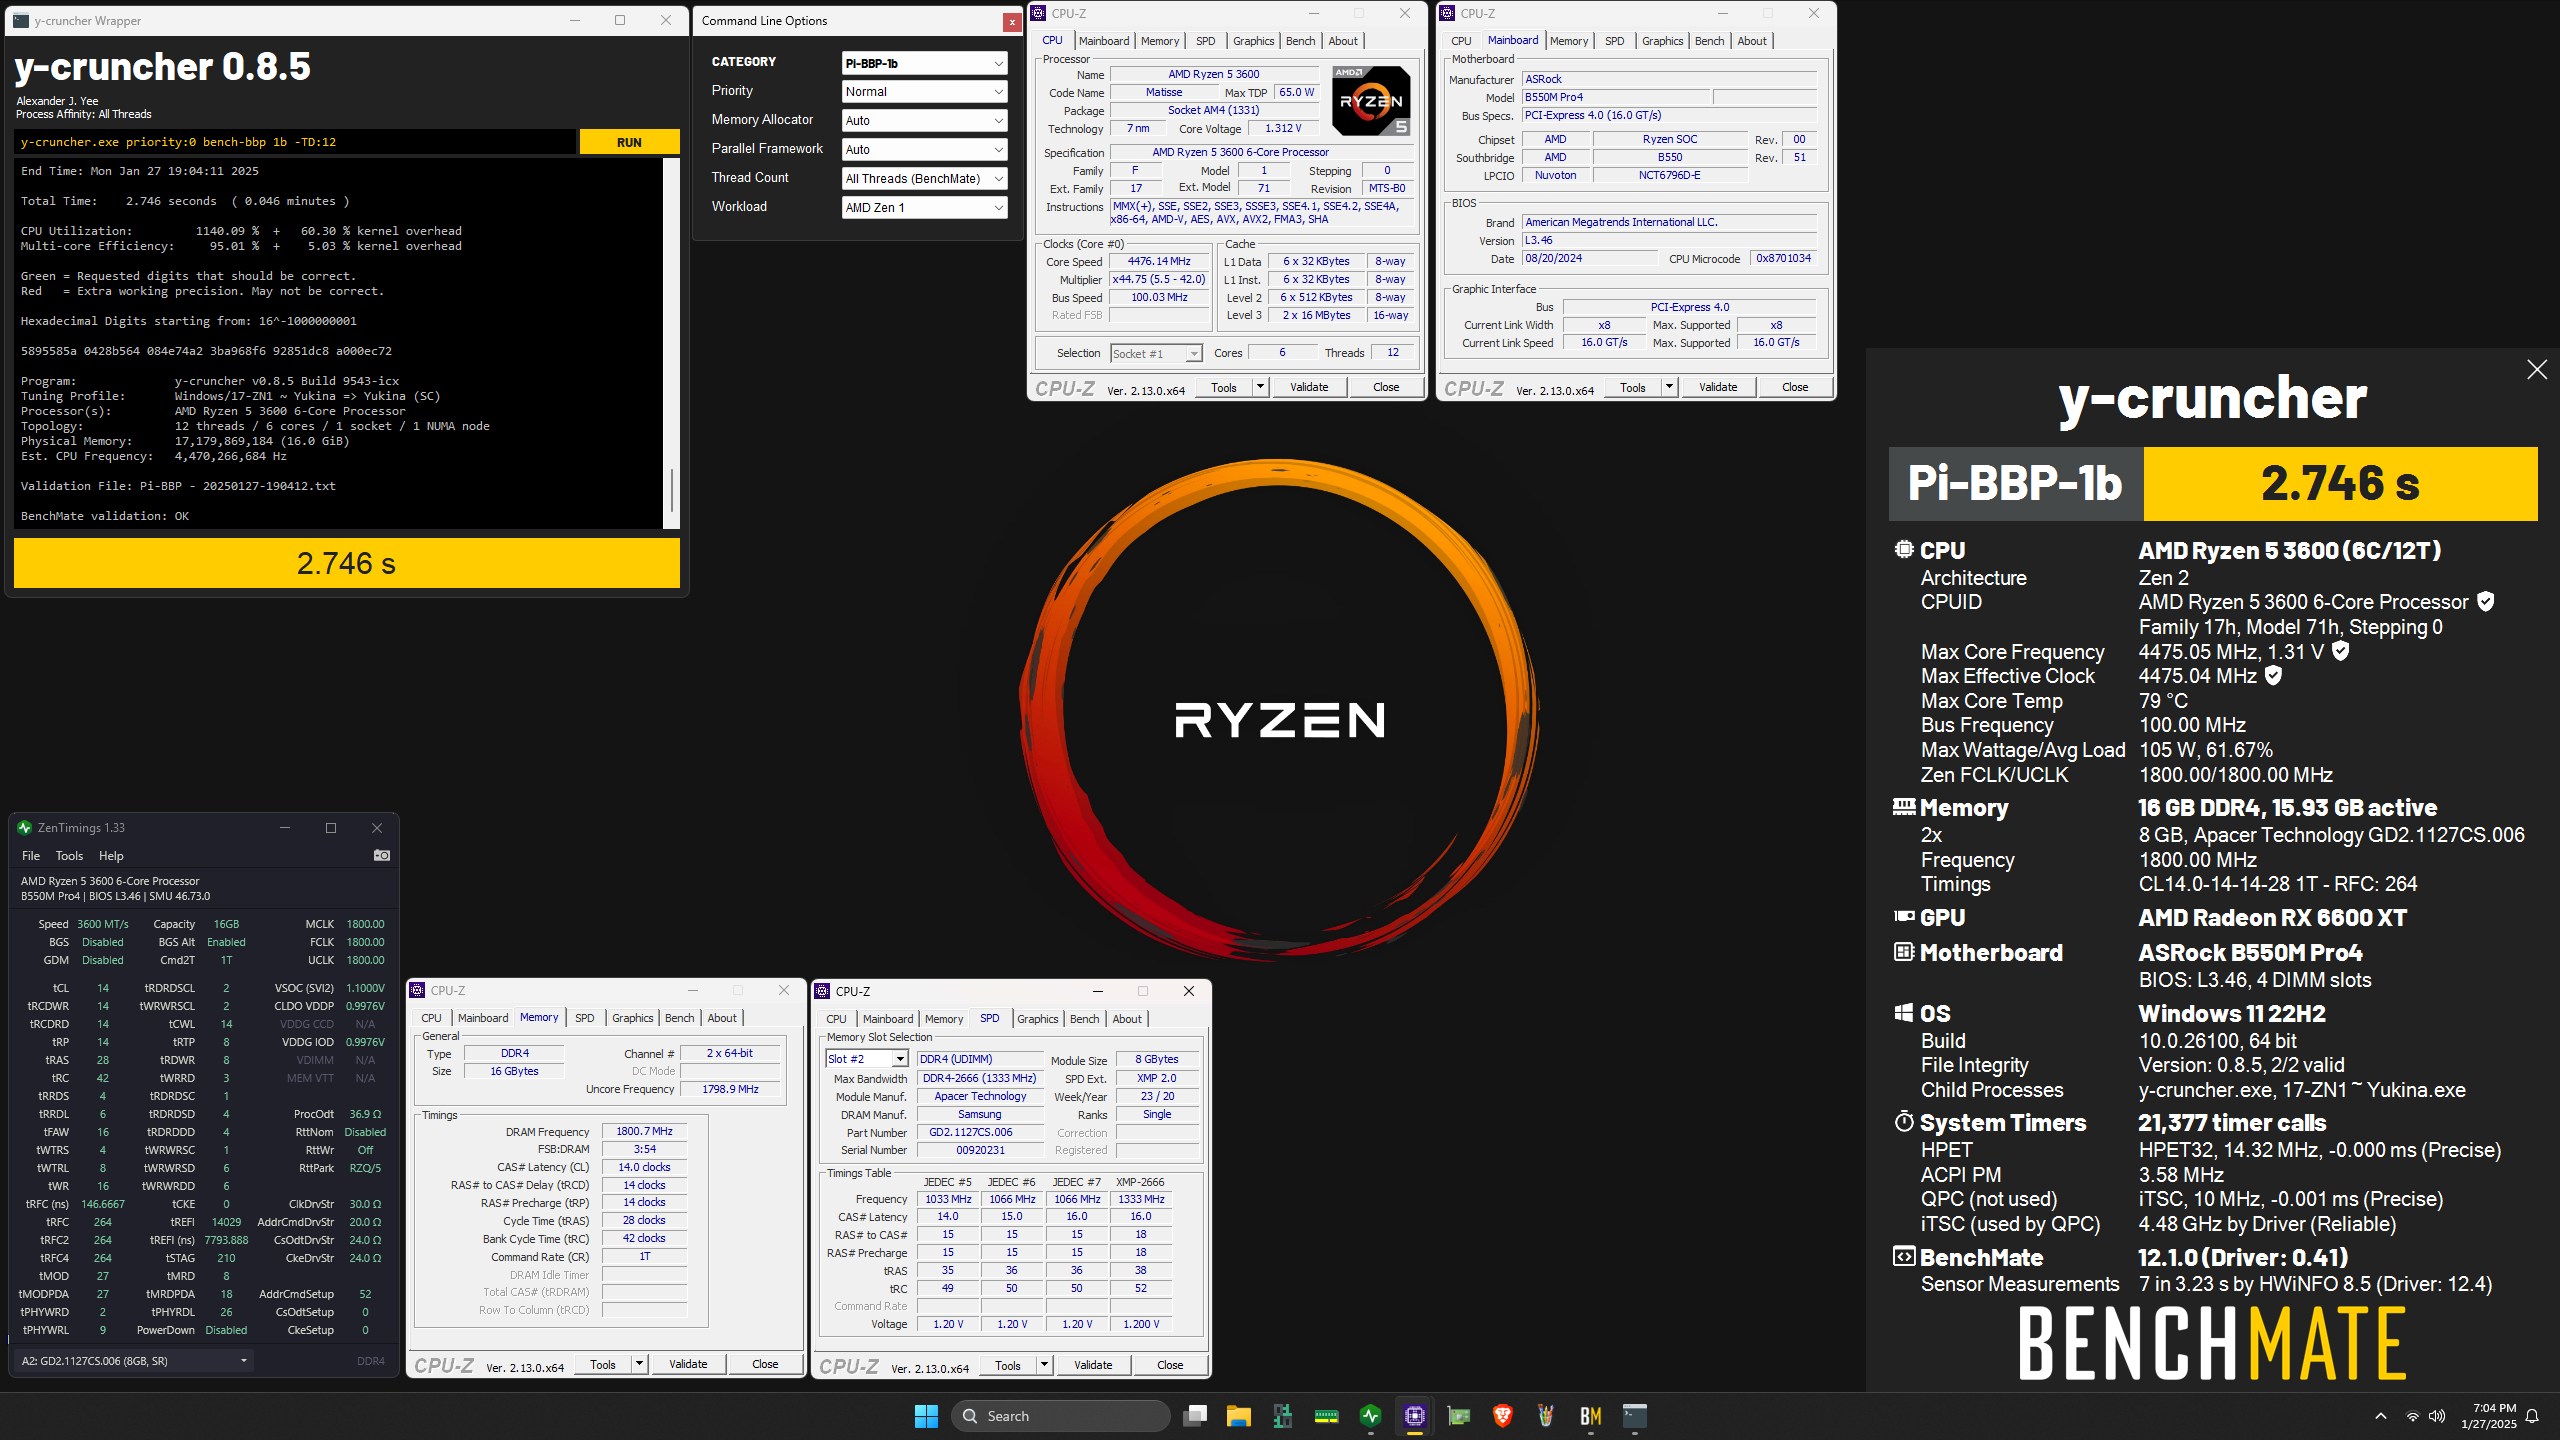Click the tRFC (ns) value 146.6667
The height and width of the screenshot is (1440, 2560).
point(103,1204)
